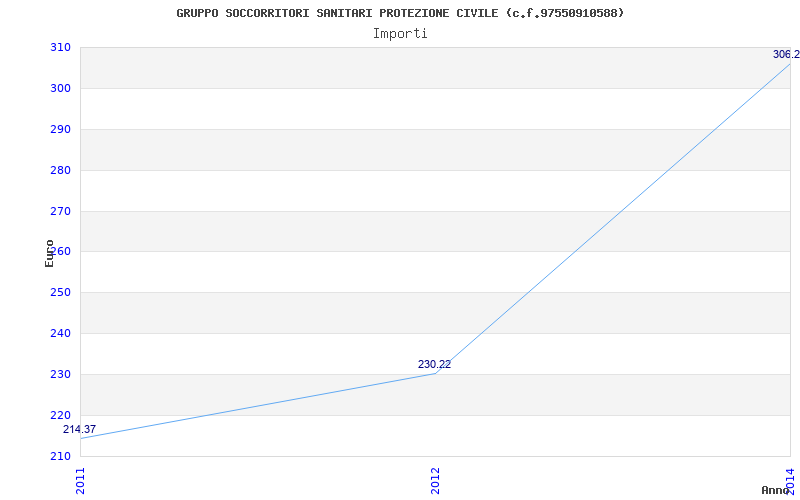
Task: Click the 2014 x-axis label
Action: (x=790, y=481)
